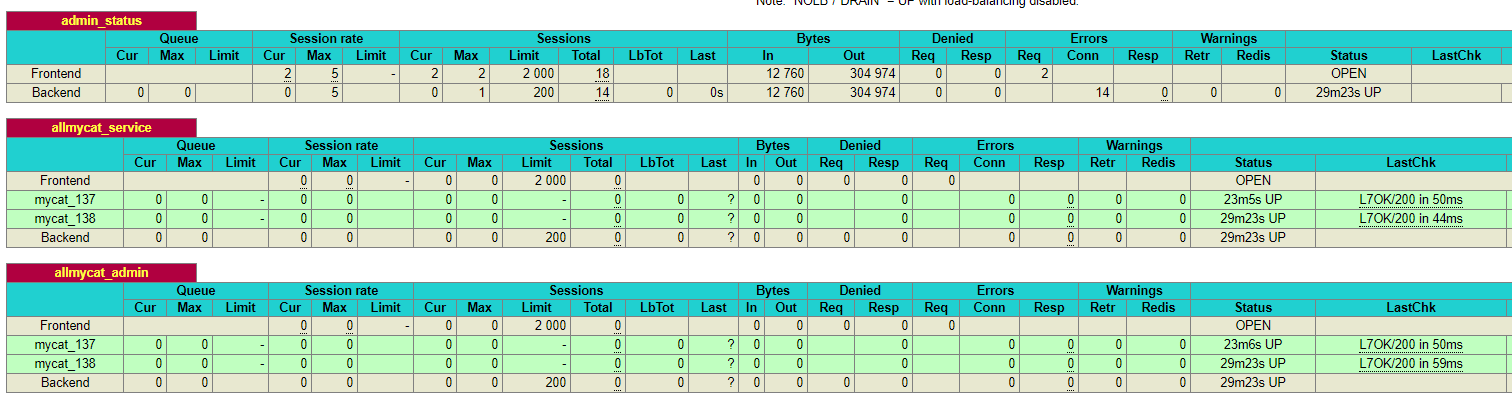Select the '23m5s UP' status cell

tap(1253, 200)
